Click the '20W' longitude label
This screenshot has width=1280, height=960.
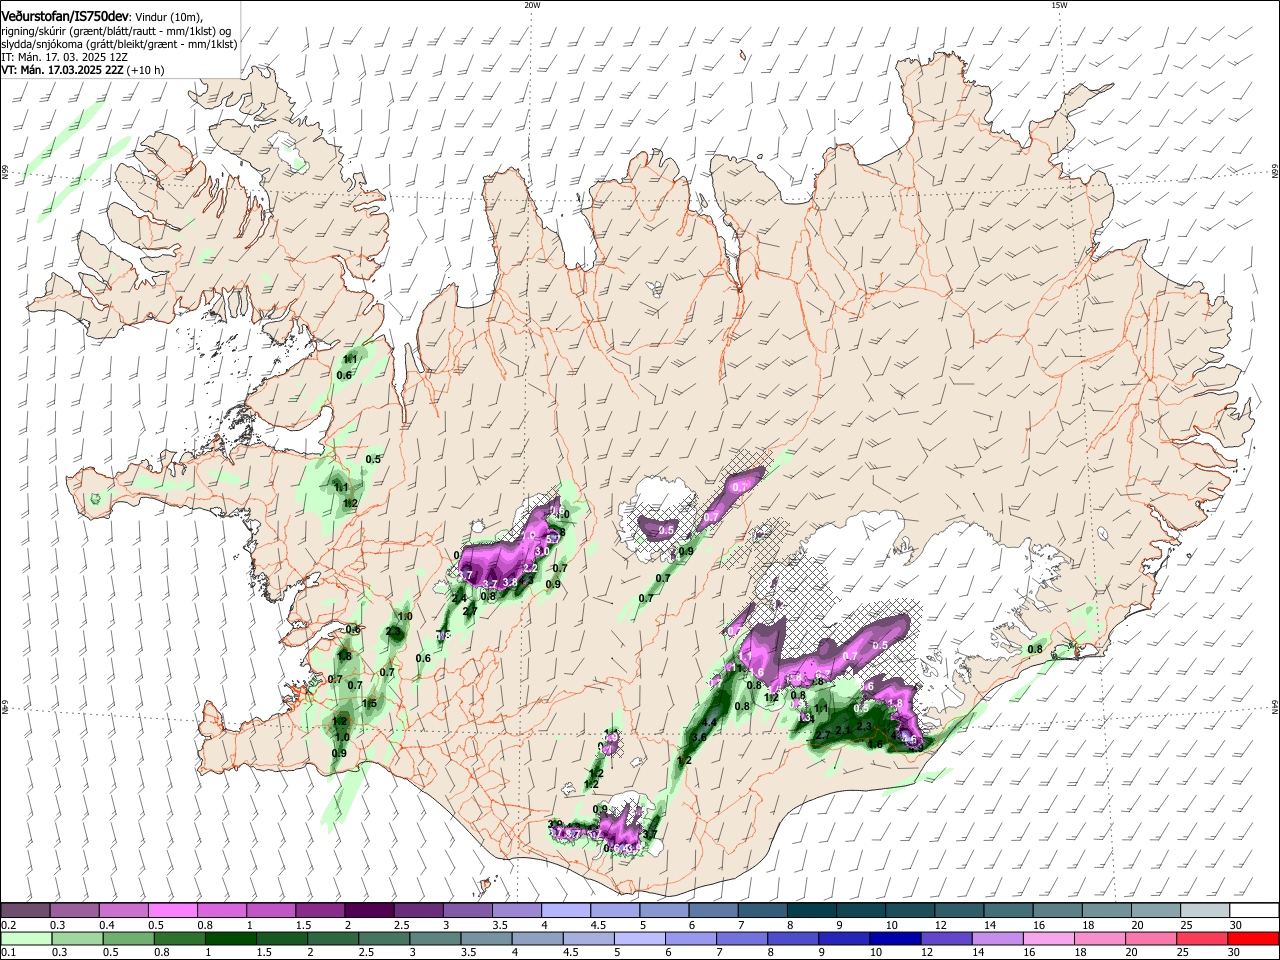tap(532, 5)
